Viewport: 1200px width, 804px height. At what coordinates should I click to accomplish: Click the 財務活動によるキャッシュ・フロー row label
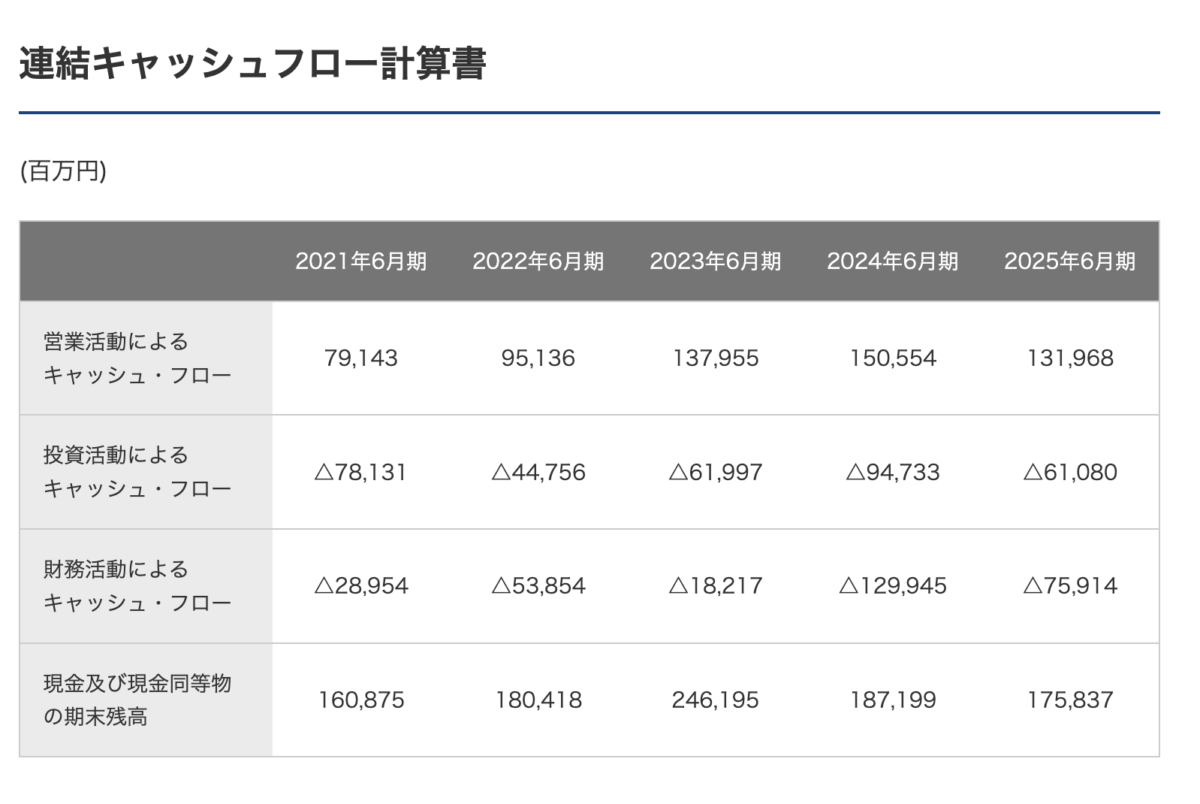[x=137, y=586]
